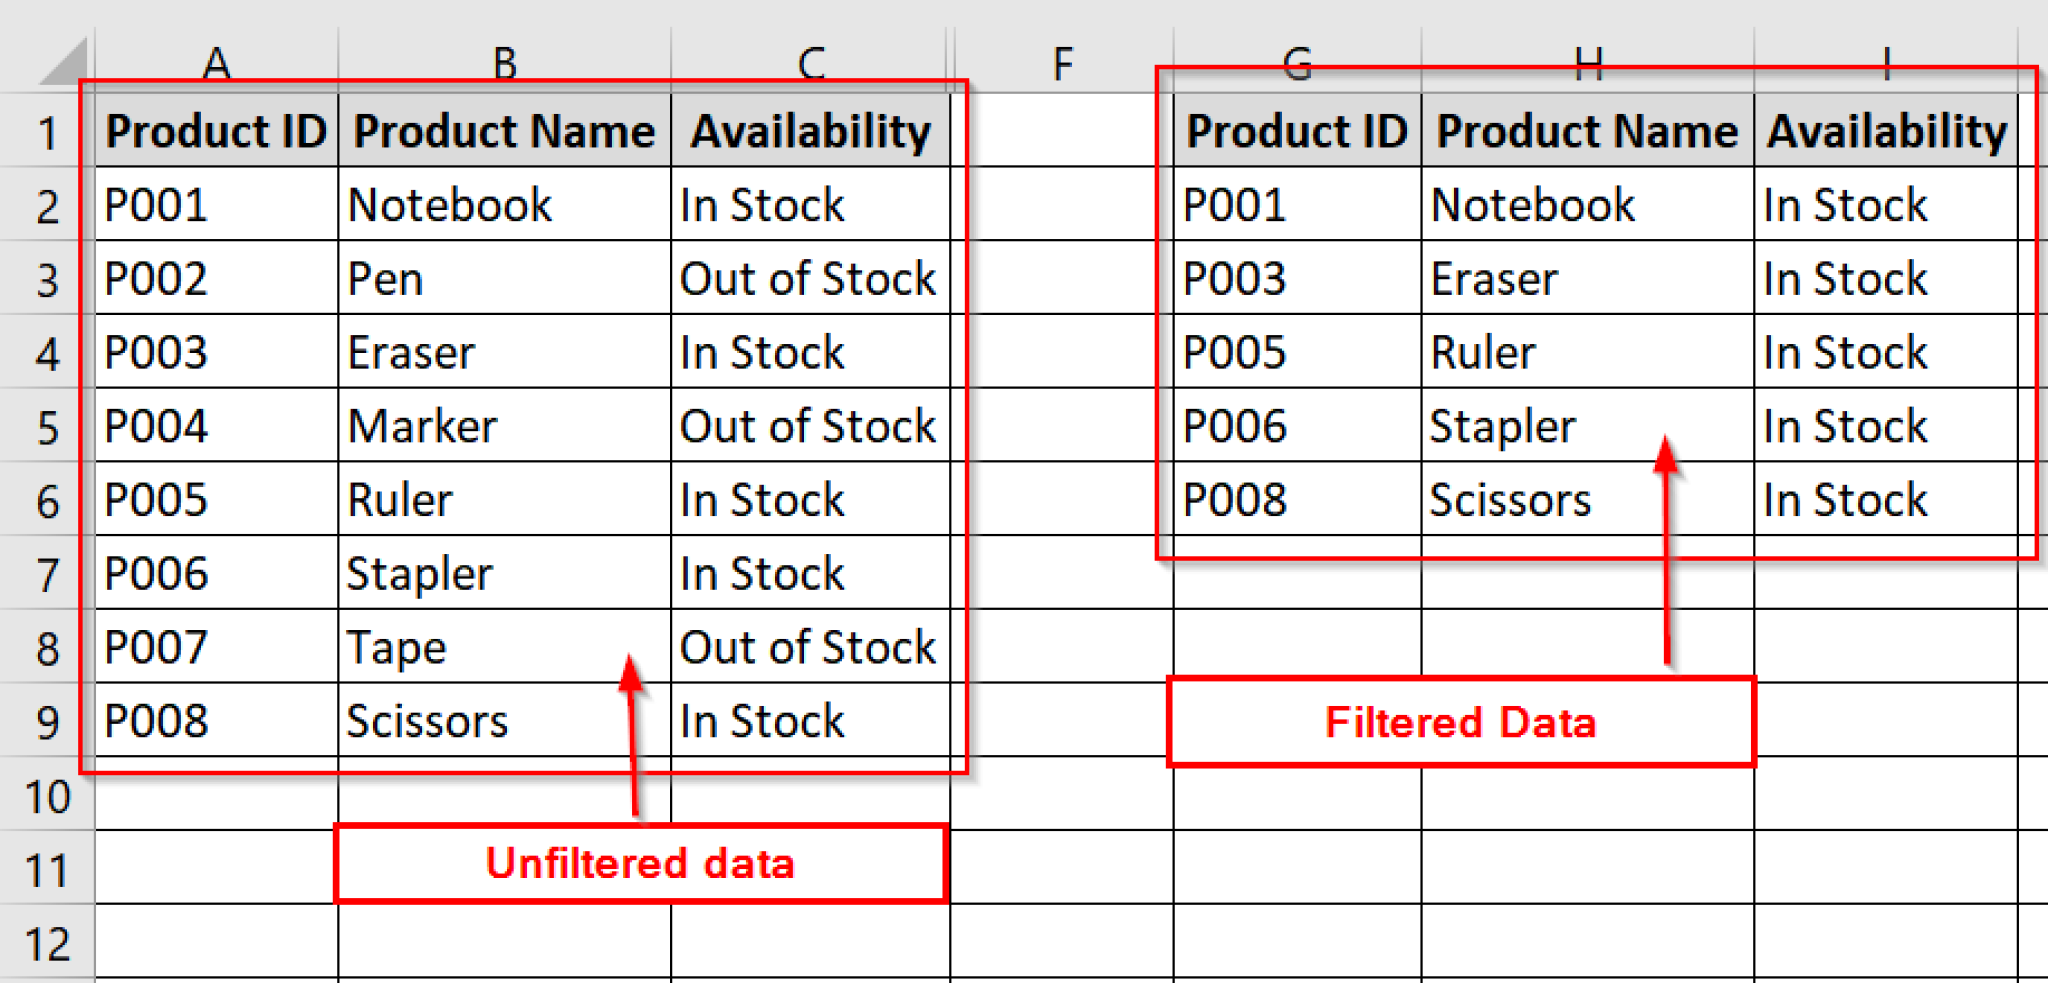Select the Out of Stock cell for Tape
2048x983 pixels.
(x=810, y=648)
